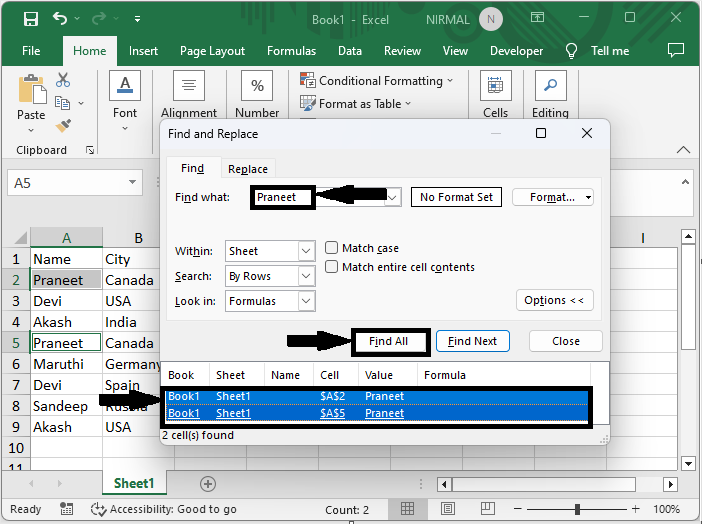
Task: Collapse the ribbon with the chevron
Action: tap(683, 150)
